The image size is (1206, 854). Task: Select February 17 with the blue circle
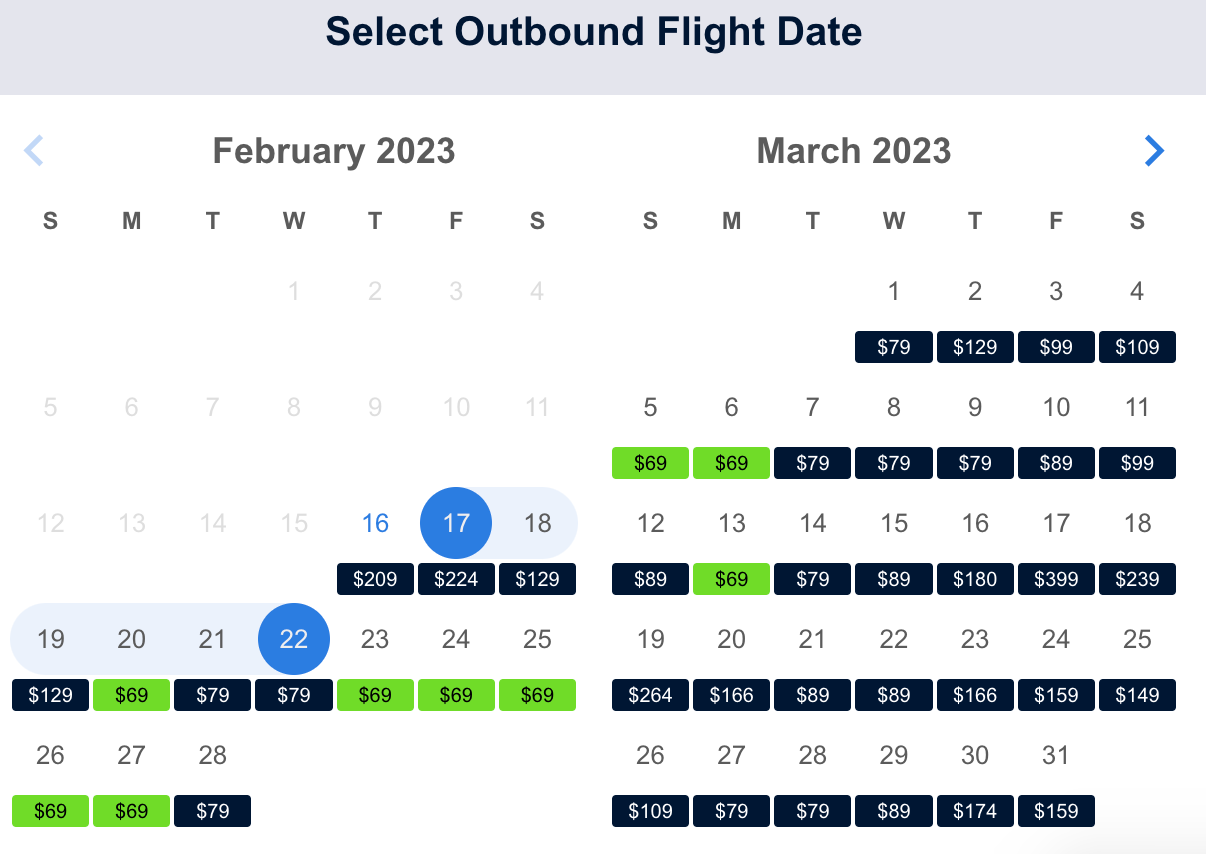456,523
